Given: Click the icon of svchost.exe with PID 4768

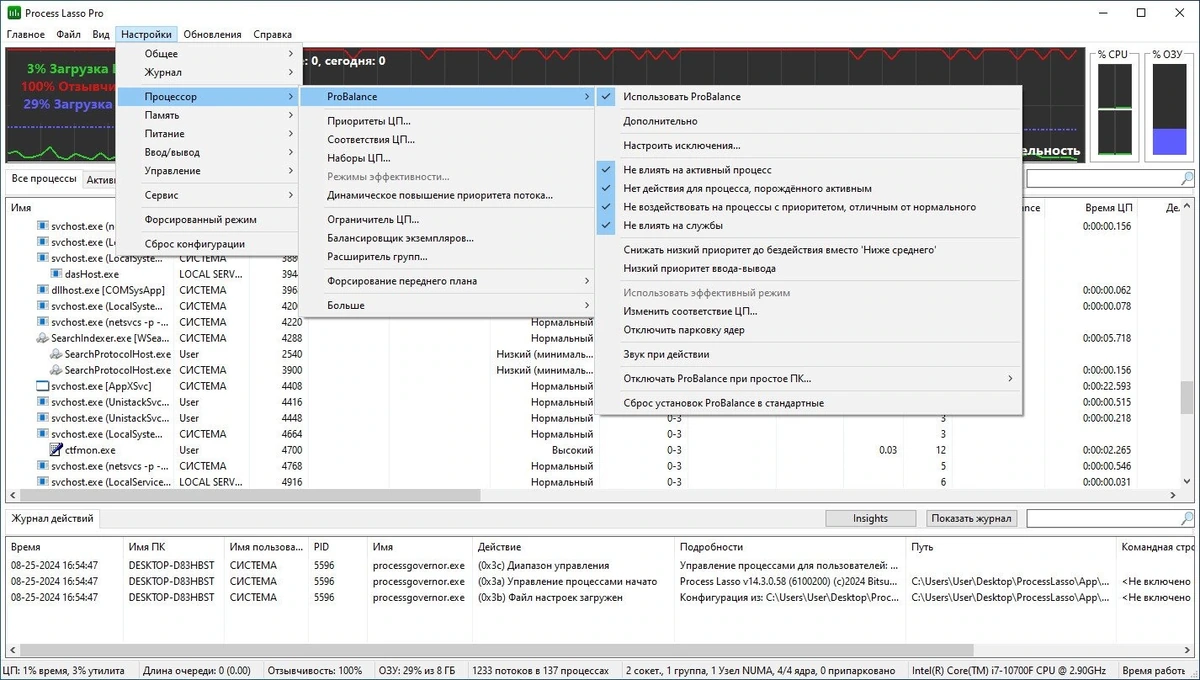Looking at the screenshot, I should click(x=43, y=466).
